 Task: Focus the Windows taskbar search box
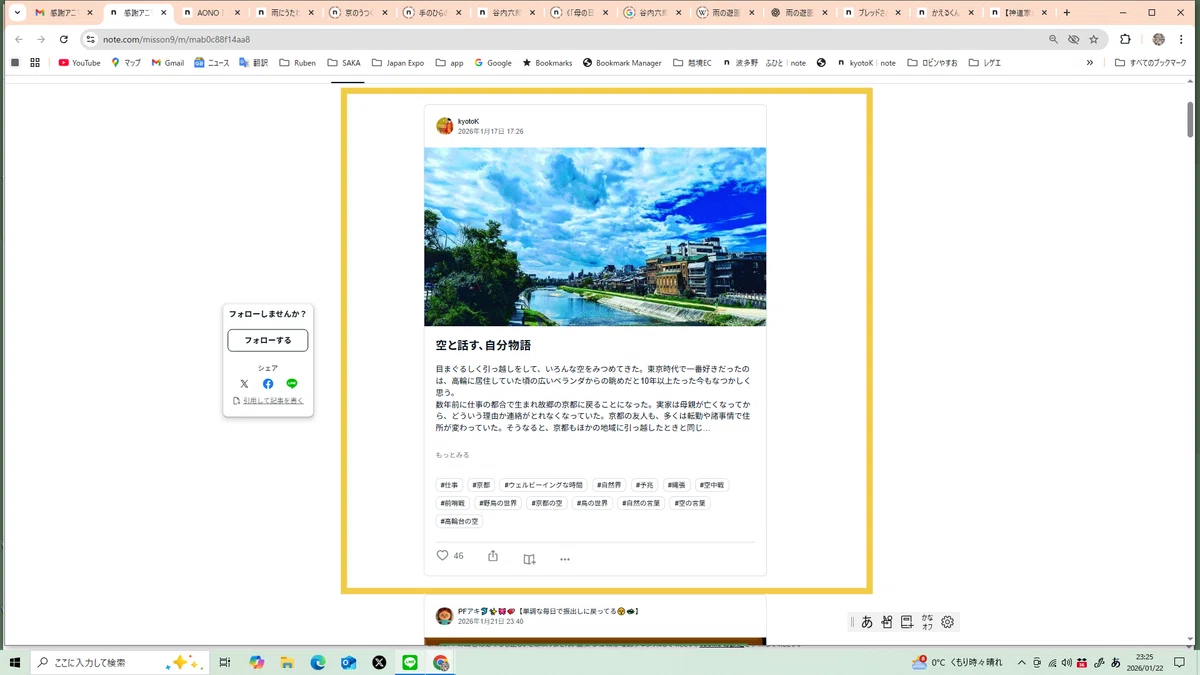(118, 662)
